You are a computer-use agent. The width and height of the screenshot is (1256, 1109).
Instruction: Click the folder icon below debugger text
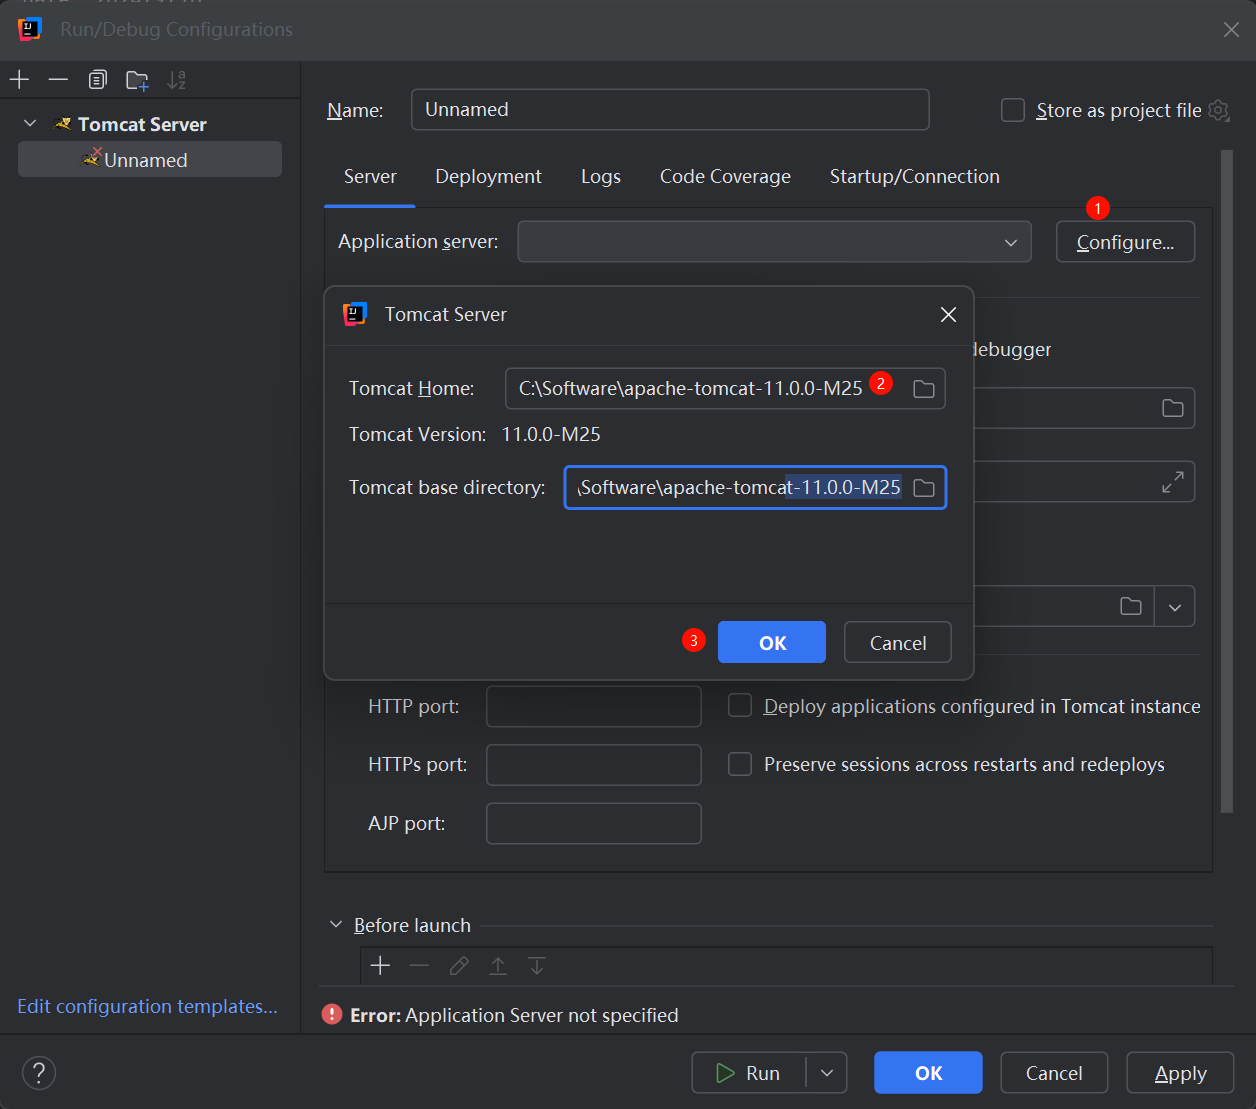(1173, 408)
